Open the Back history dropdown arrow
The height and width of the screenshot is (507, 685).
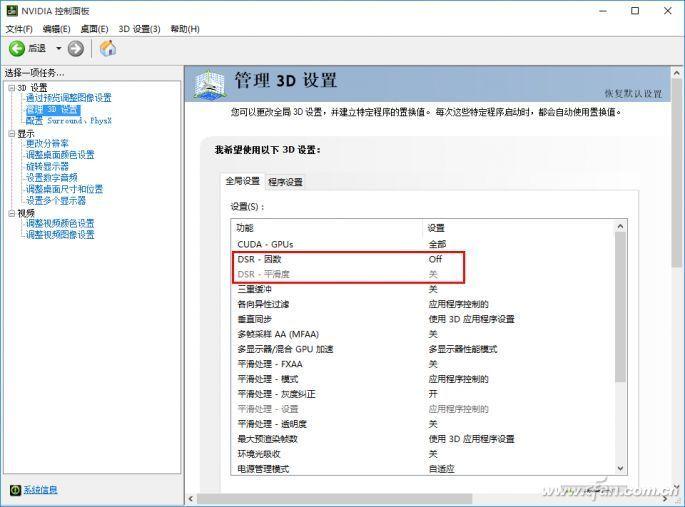click(59, 48)
